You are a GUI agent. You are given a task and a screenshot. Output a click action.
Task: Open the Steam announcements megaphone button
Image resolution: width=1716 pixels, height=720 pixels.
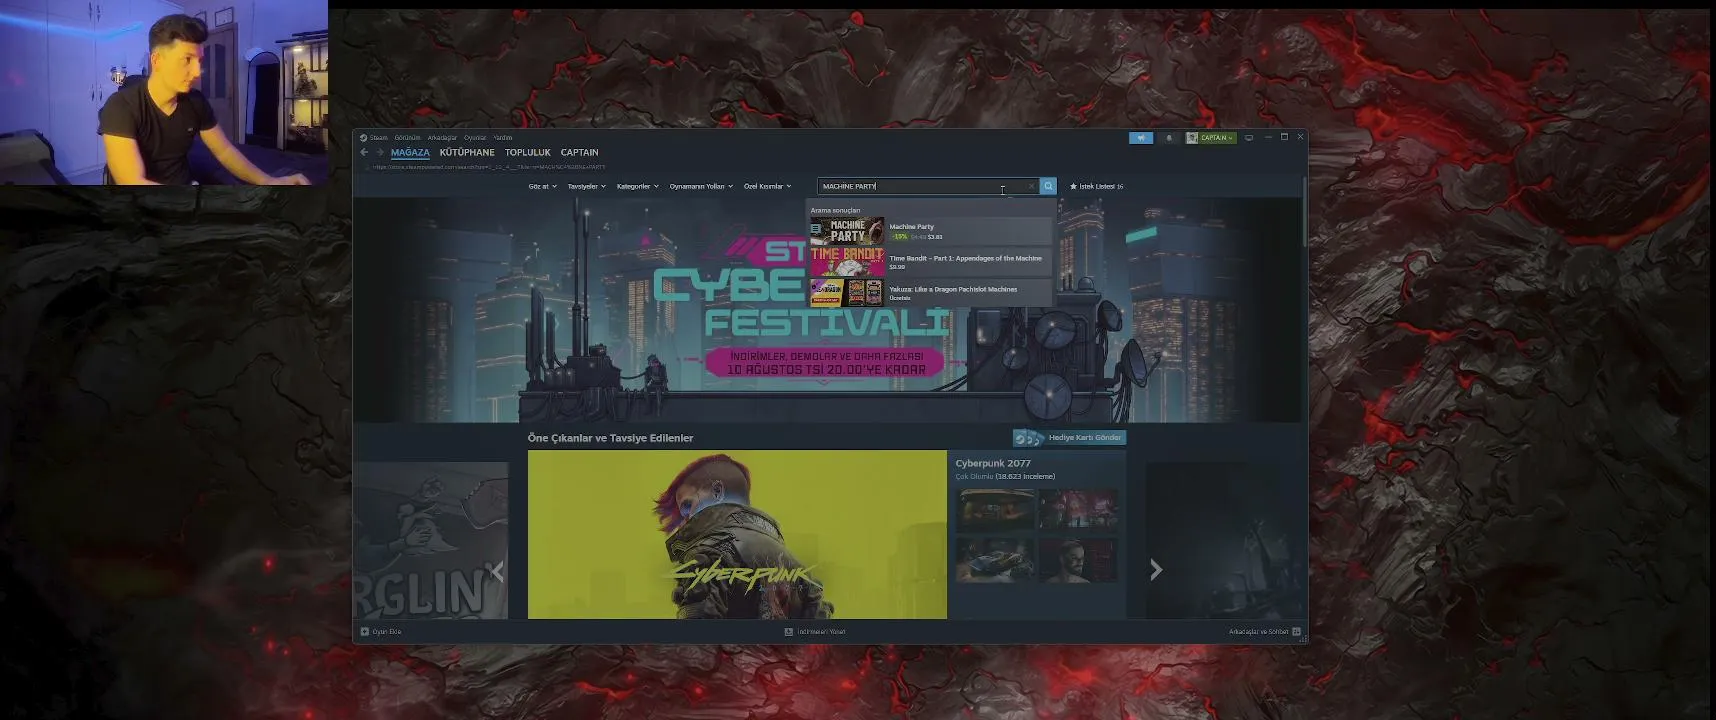[x=1141, y=138]
